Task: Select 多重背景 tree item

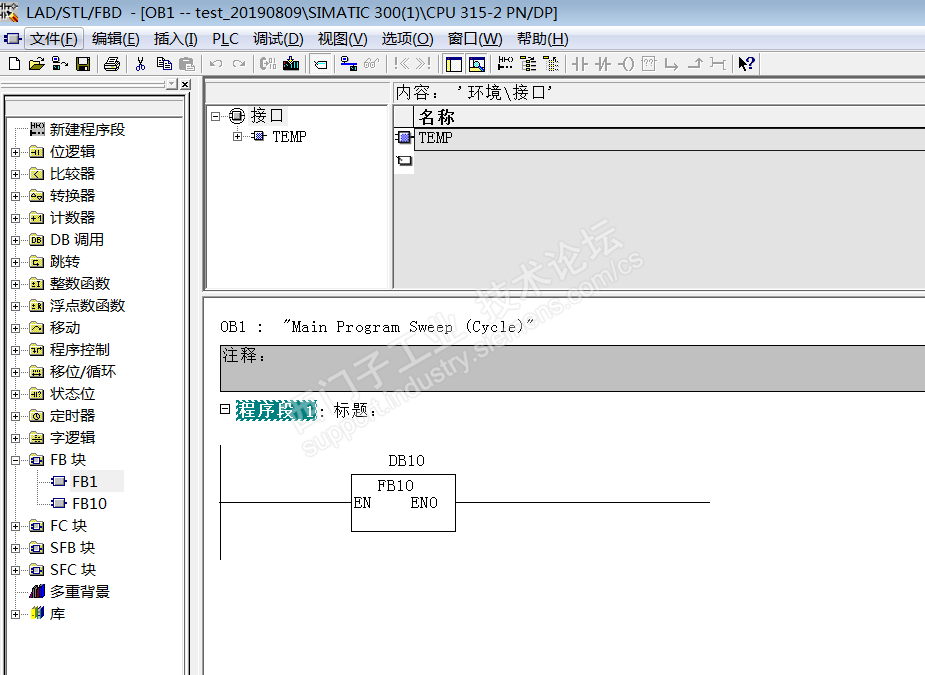Action: [x=80, y=592]
